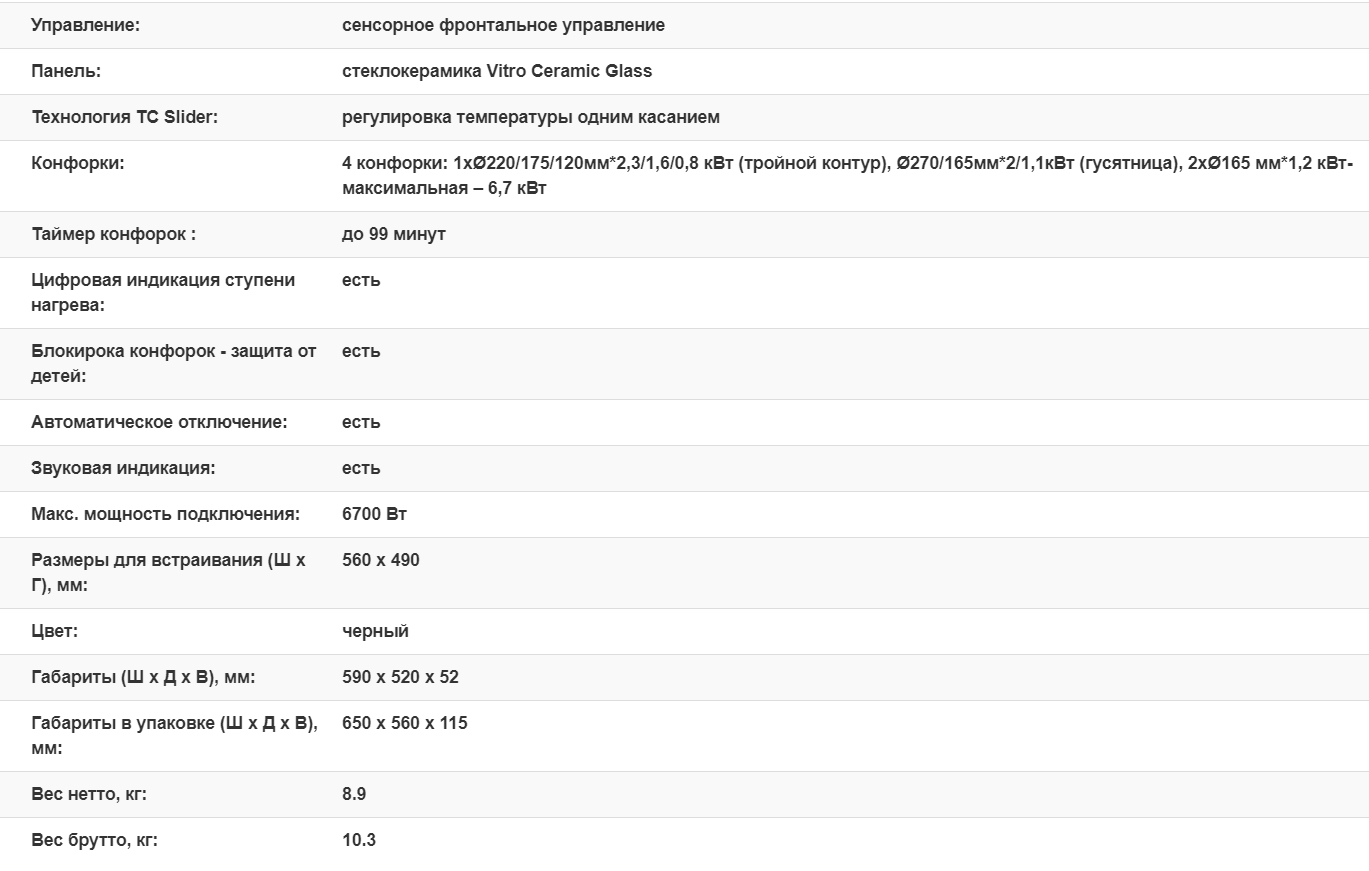Click the "8.9" net weight value
Viewport: 1369px width, 871px height.
pyautogui.click(x=354, y=794)
